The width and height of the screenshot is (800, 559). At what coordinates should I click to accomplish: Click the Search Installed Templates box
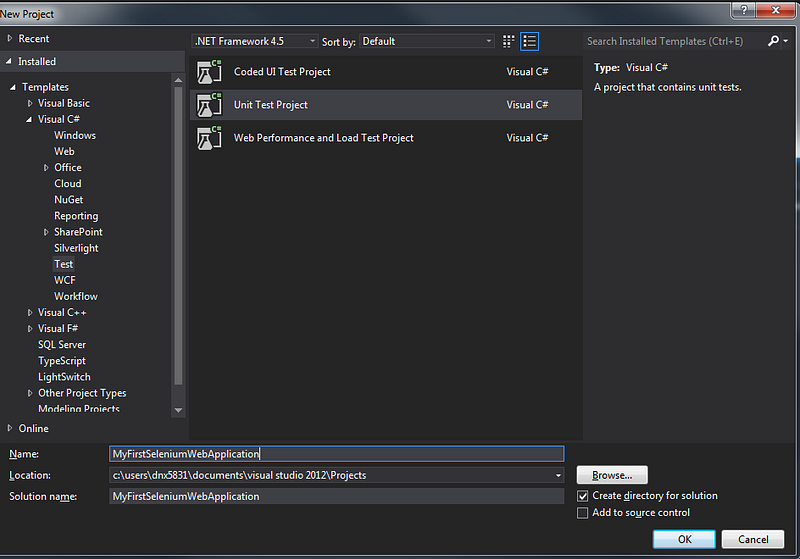pyautogui.click(x=674, y=41)
